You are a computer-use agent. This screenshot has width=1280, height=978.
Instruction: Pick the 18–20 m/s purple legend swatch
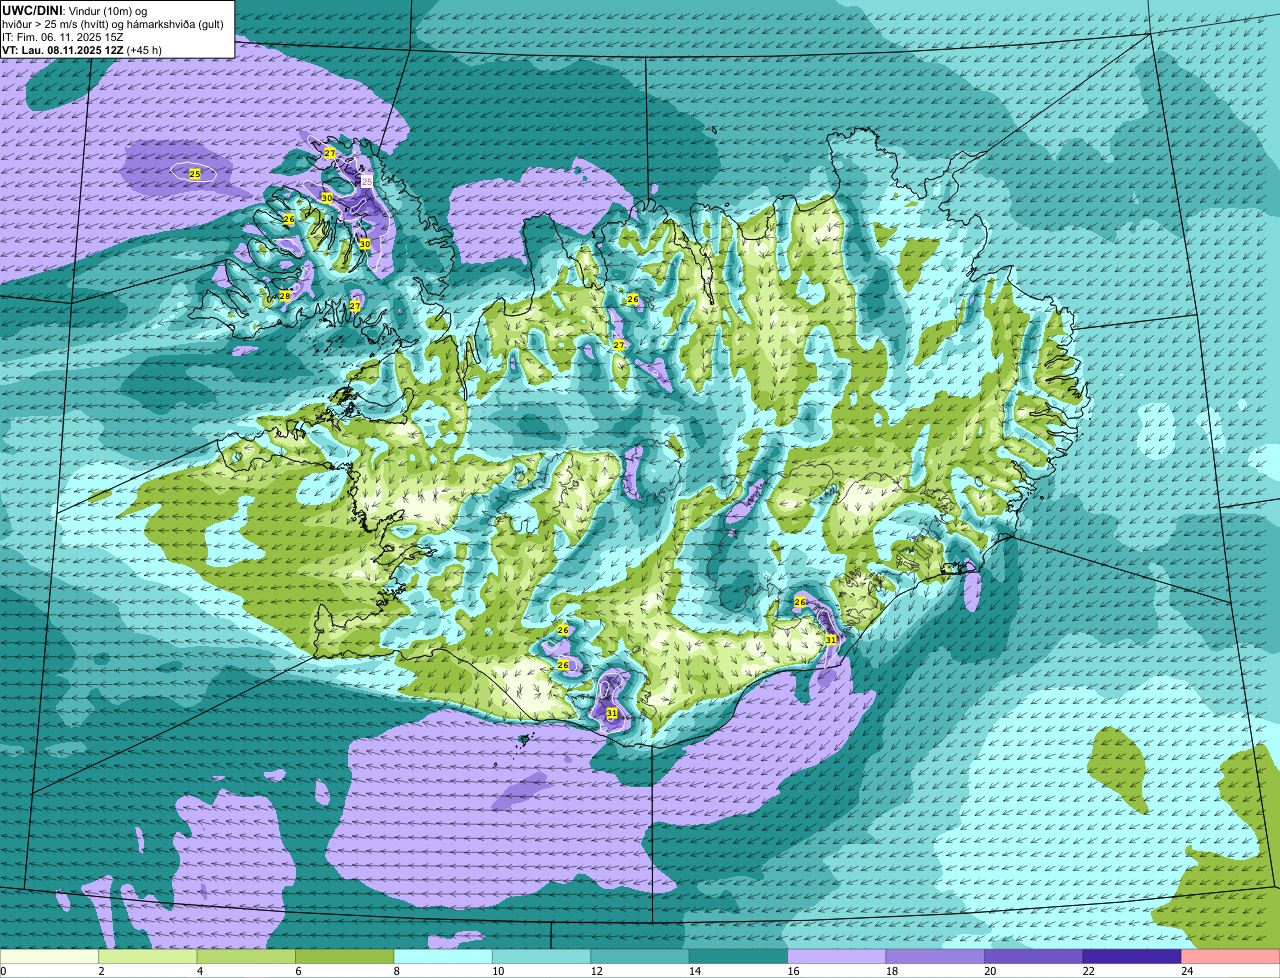pyautogui.click(x=935, y=957)
